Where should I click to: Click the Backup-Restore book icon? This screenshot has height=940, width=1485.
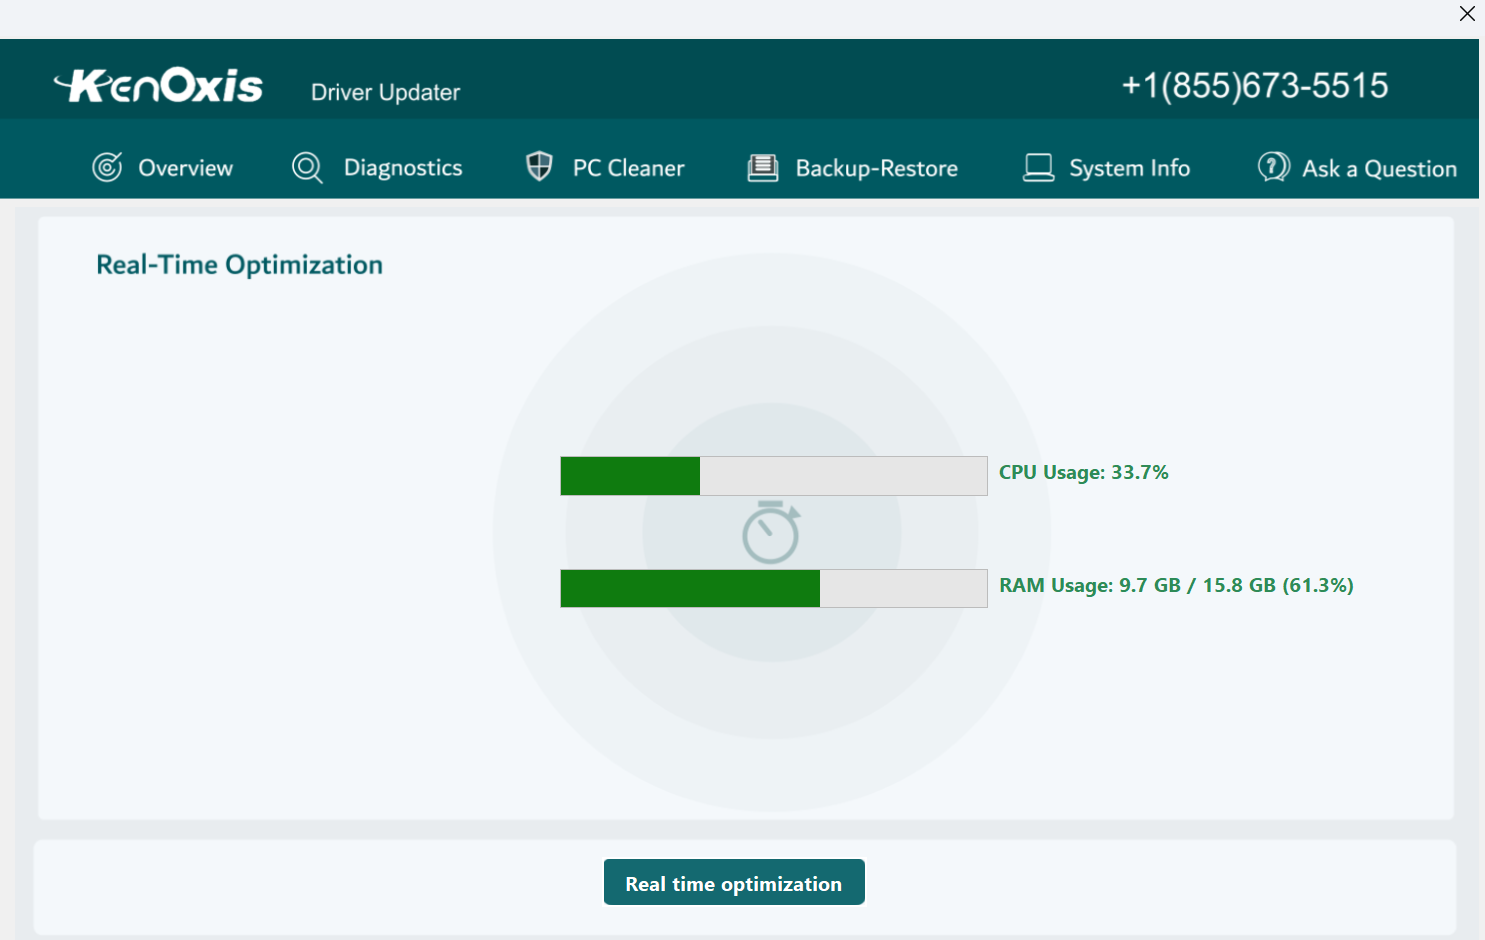click(x=763, y=167)
